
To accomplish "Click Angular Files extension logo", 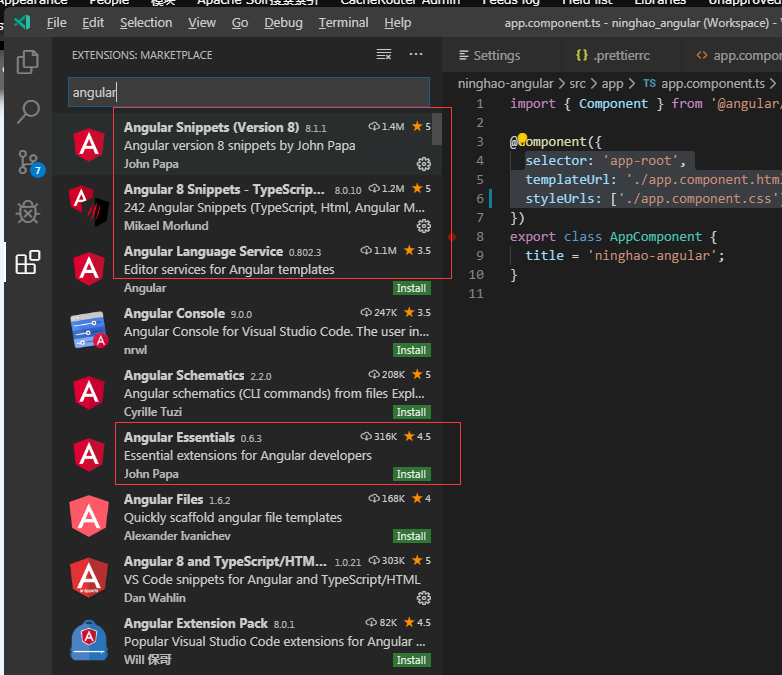I will click(89, 516).
